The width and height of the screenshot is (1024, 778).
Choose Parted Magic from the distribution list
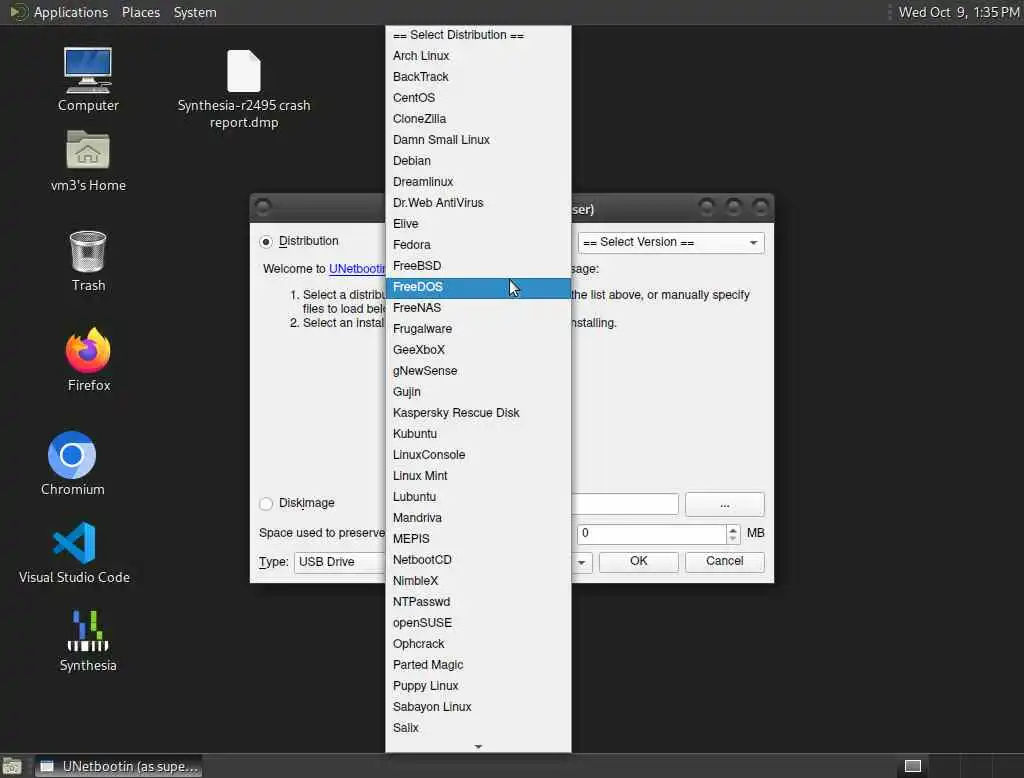coord(478,664)
